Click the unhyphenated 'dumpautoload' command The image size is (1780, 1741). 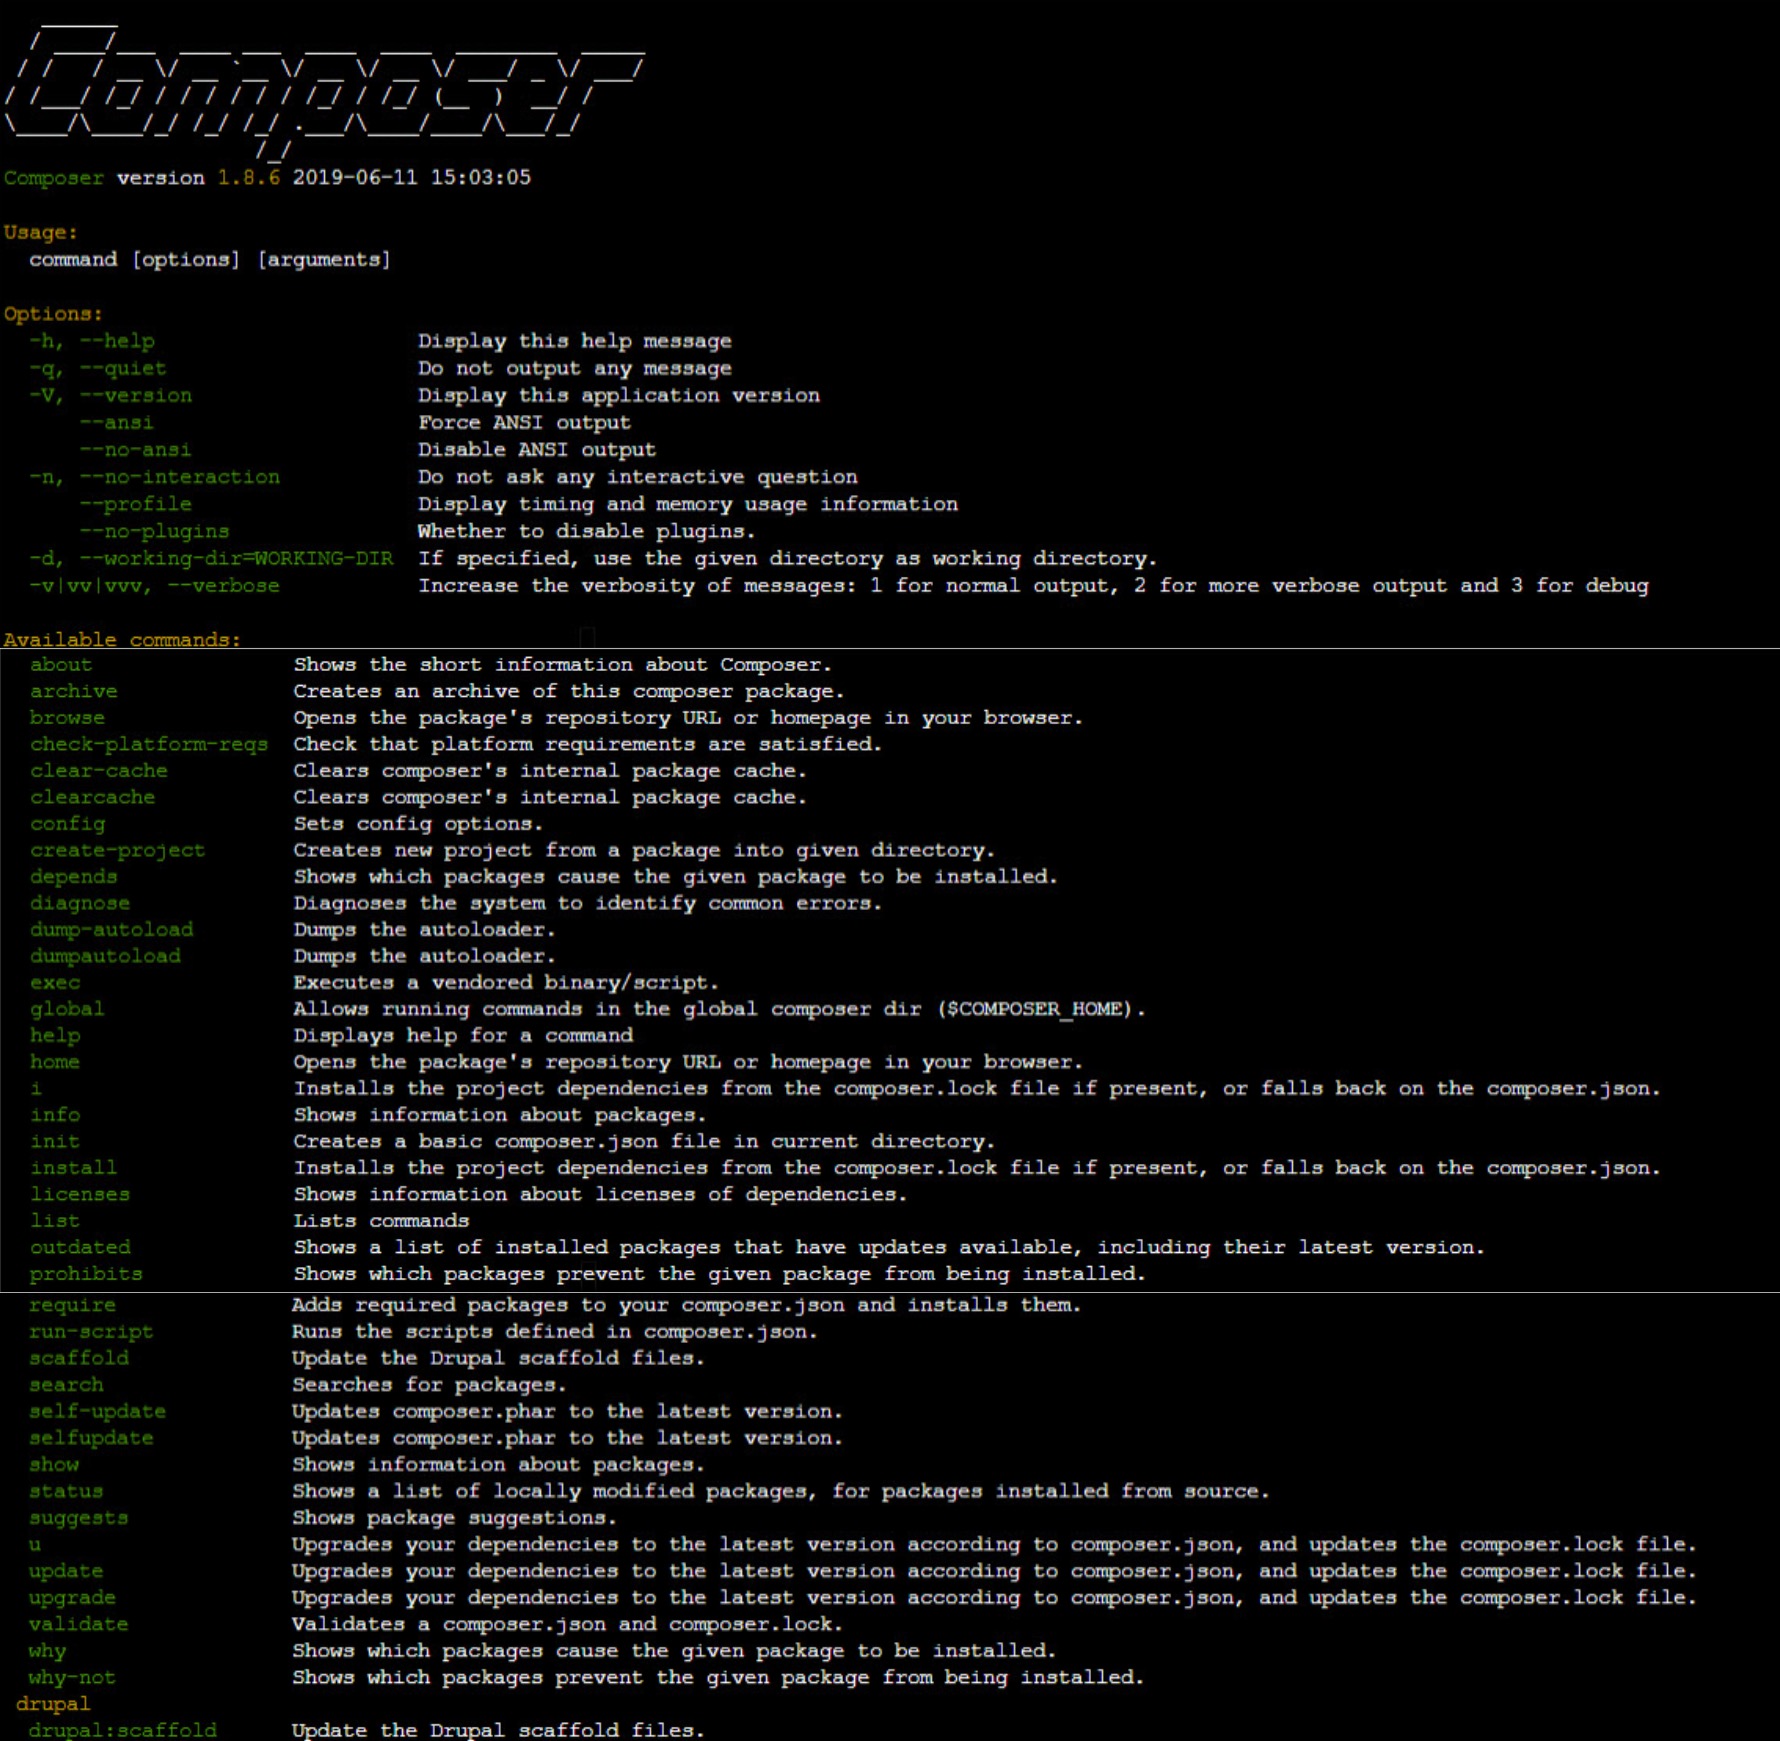tap(106, 956)
